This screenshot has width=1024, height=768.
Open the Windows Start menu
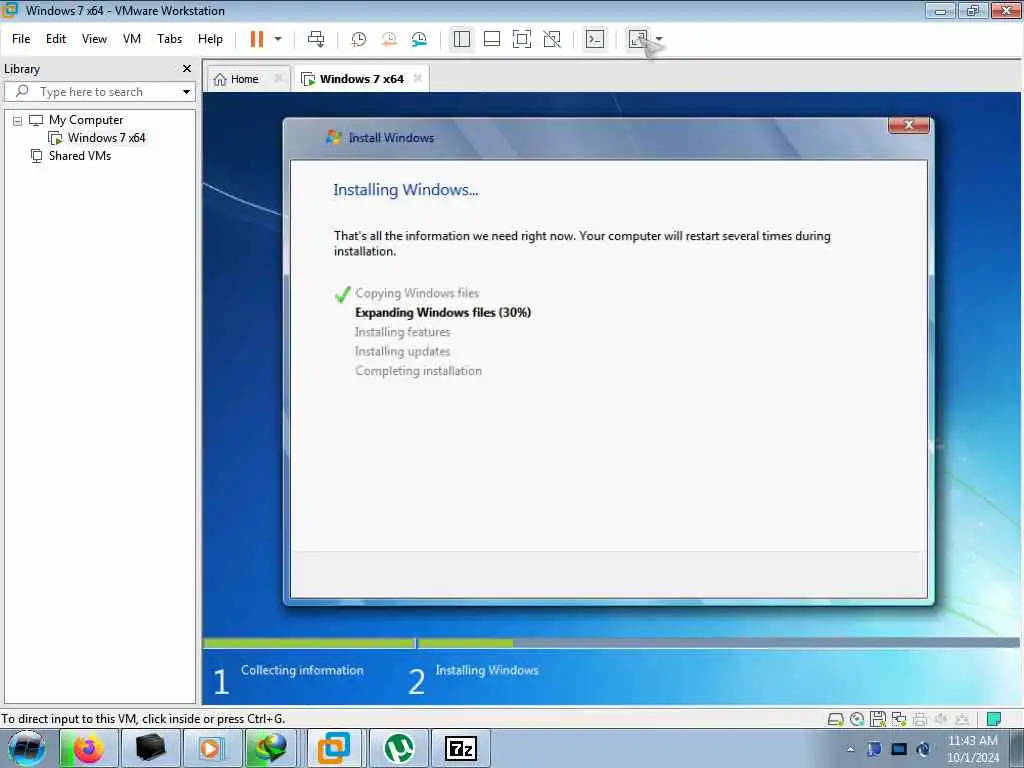[27, 748]
